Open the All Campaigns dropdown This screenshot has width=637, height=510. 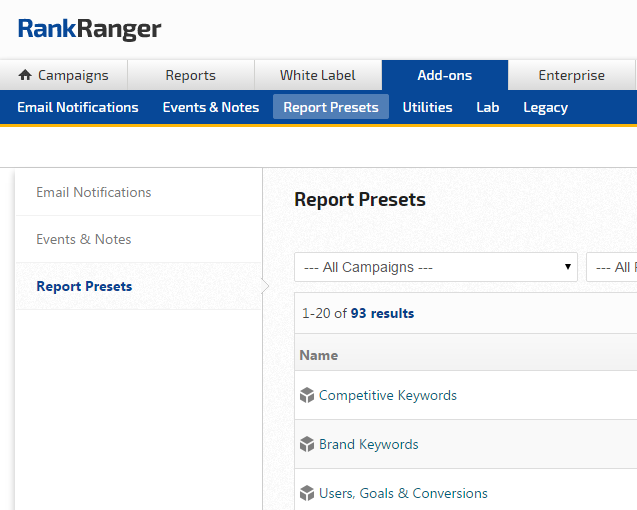tap(436, 267)
